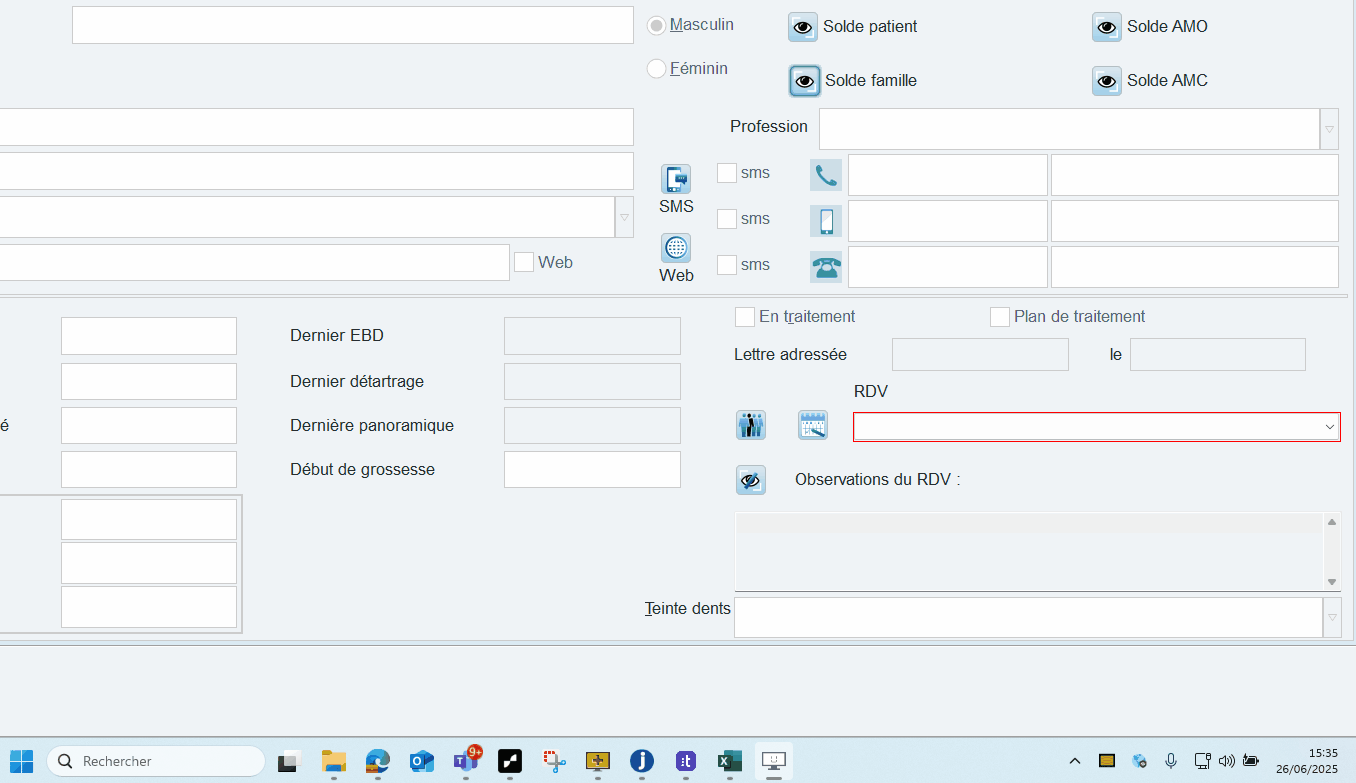The height and width of the screenshot is (783, 1356).
Task: Click the desk telephone icon
Action: [826, 267]
